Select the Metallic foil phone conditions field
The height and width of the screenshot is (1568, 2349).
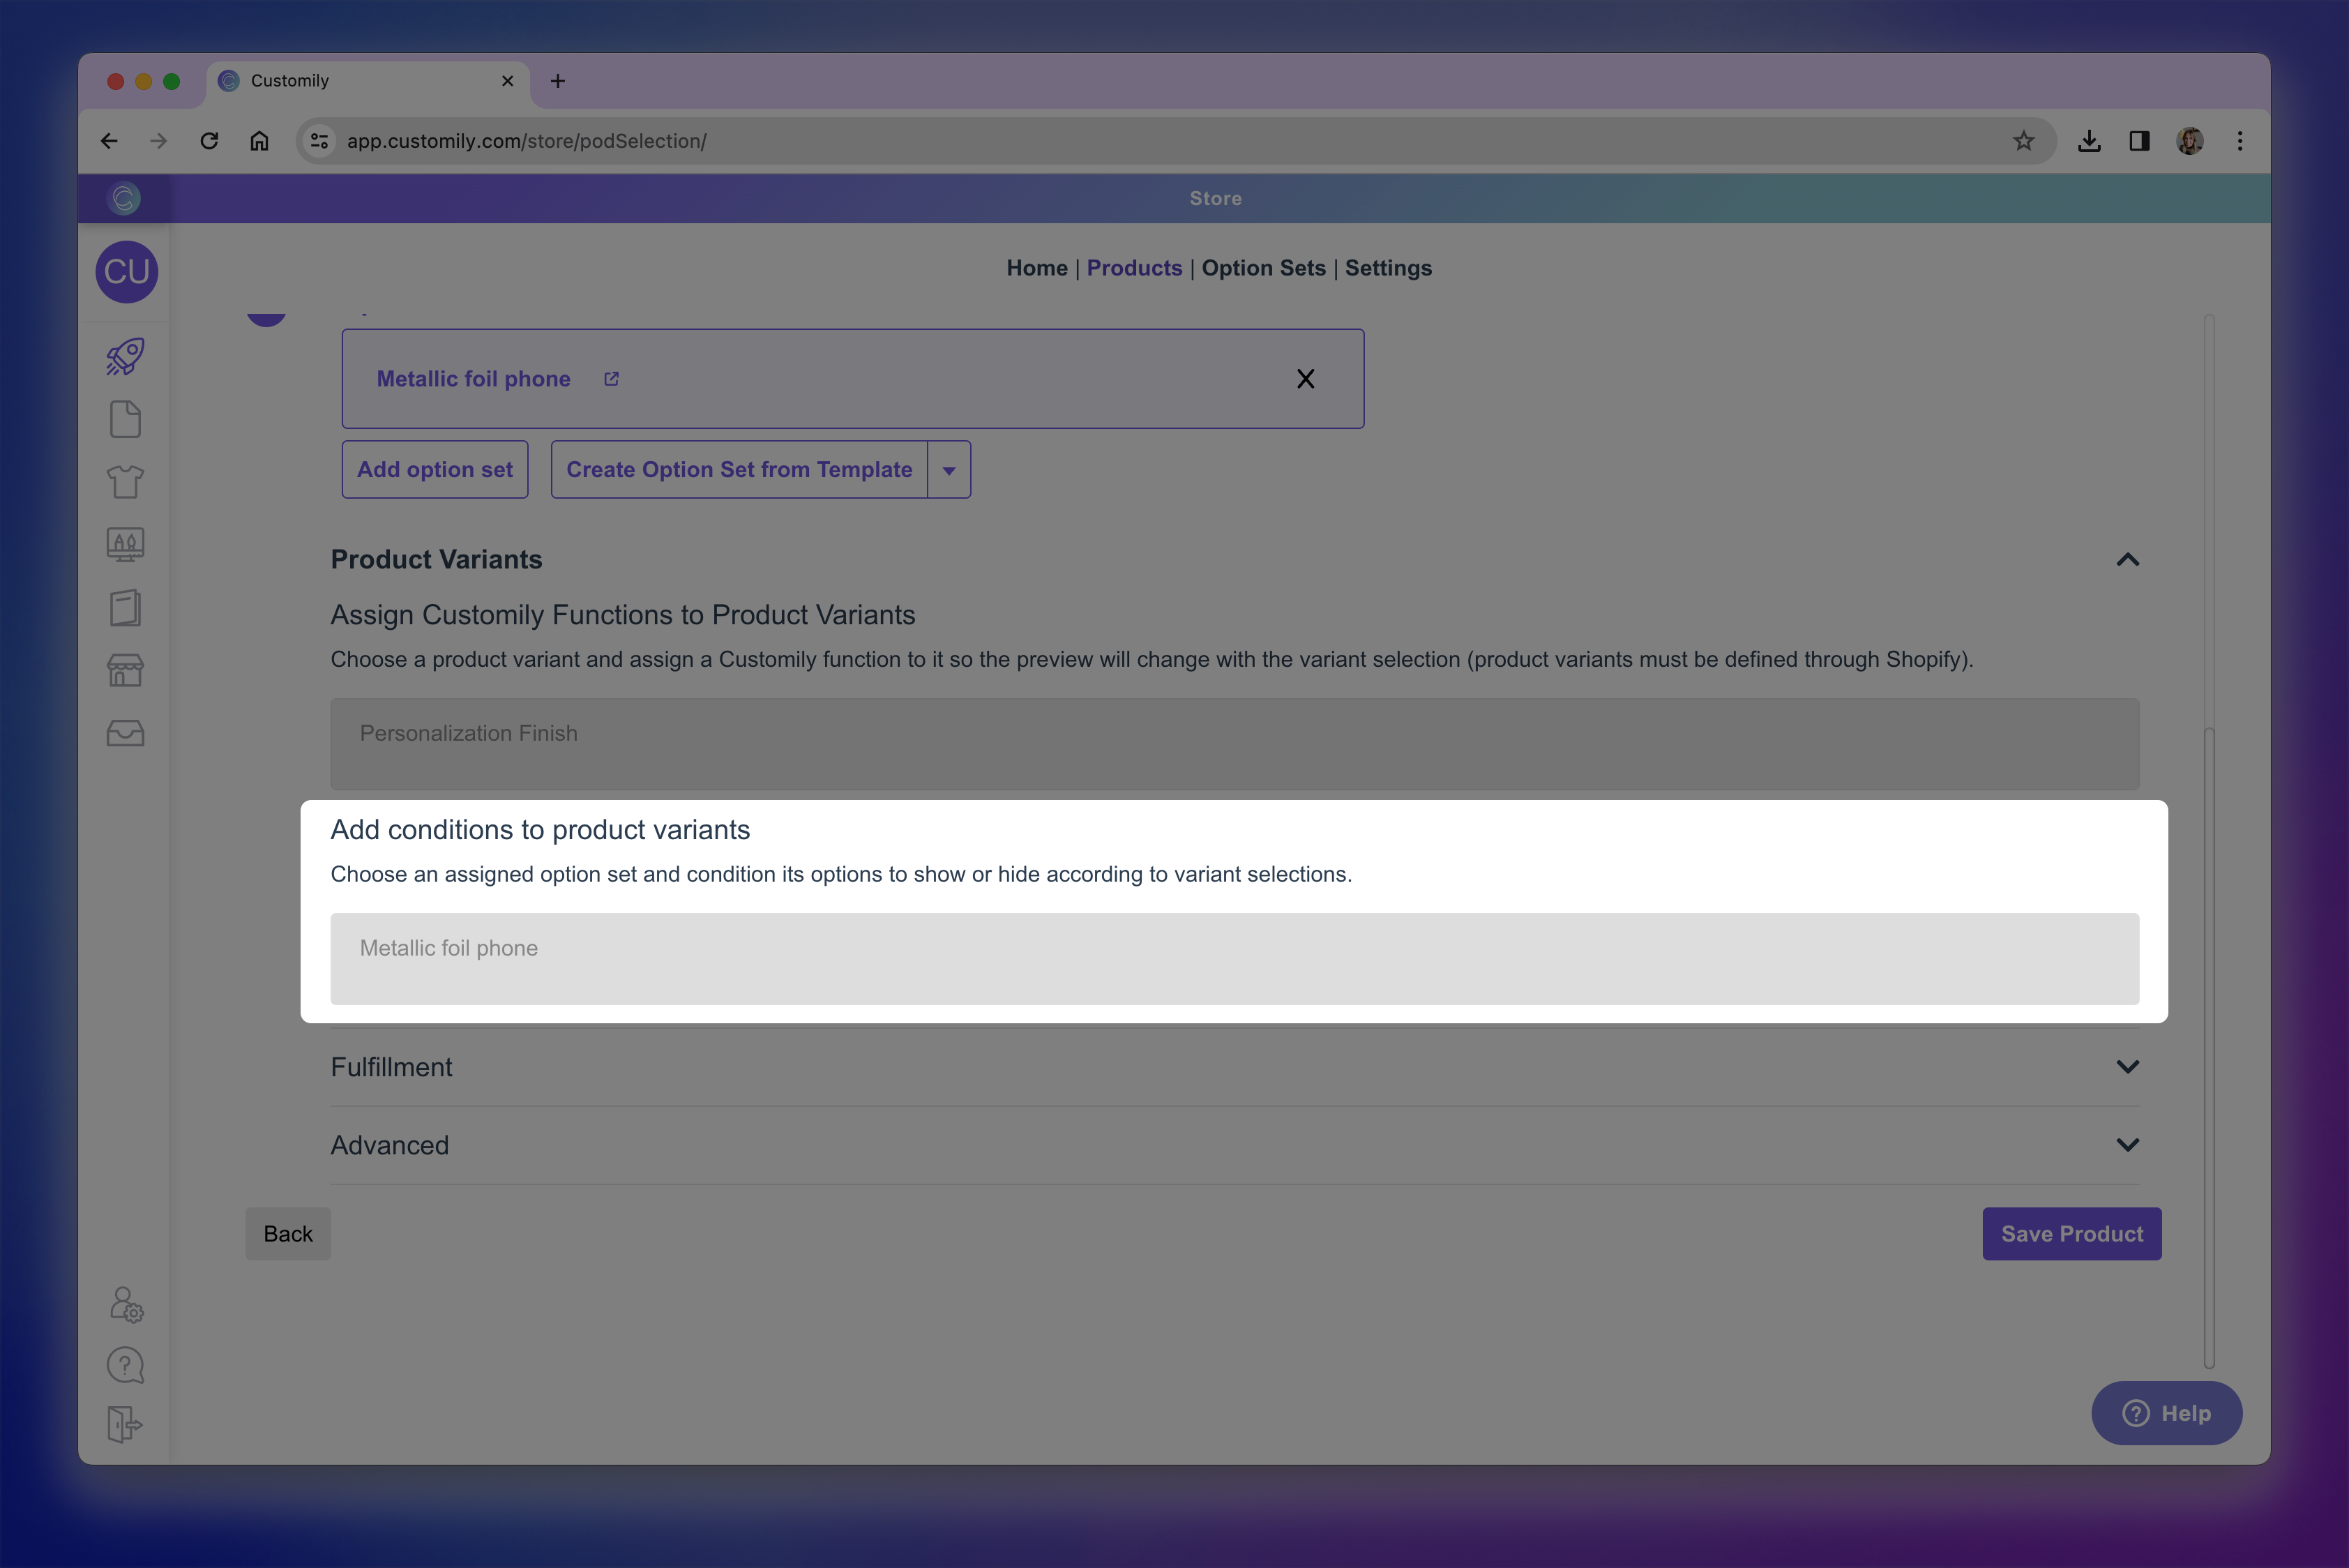tap(1234, 958)
